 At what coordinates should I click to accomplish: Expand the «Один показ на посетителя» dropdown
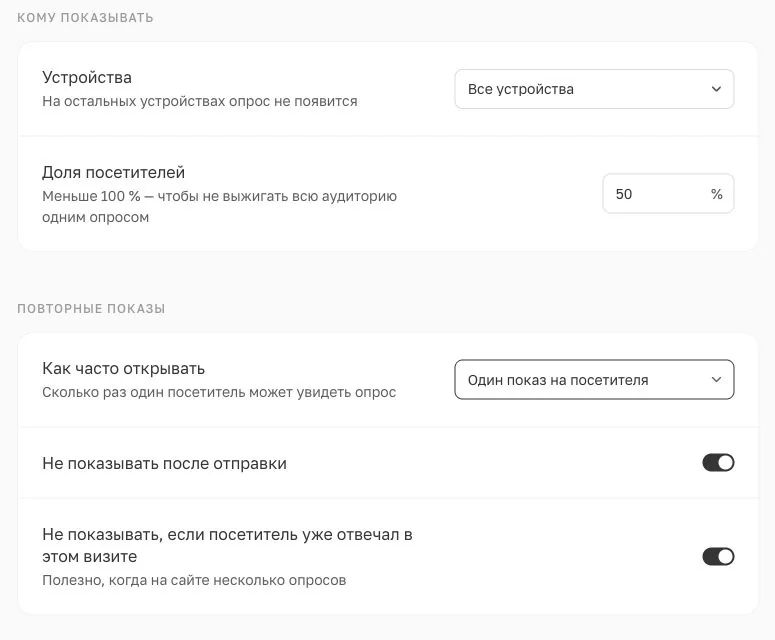594,380
